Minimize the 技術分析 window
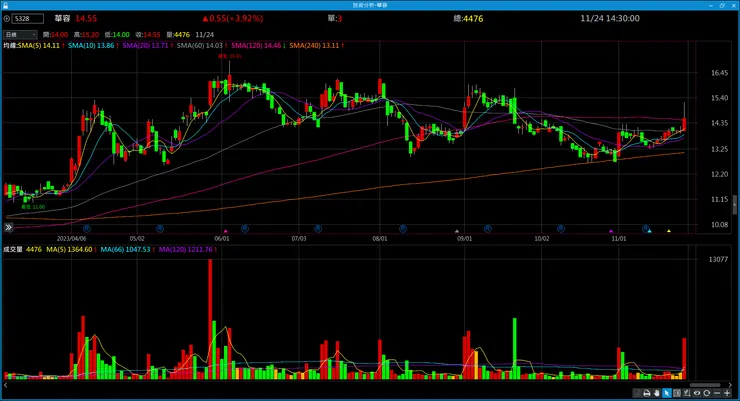Viewport: 740px width, 401px height. point(711,5)
